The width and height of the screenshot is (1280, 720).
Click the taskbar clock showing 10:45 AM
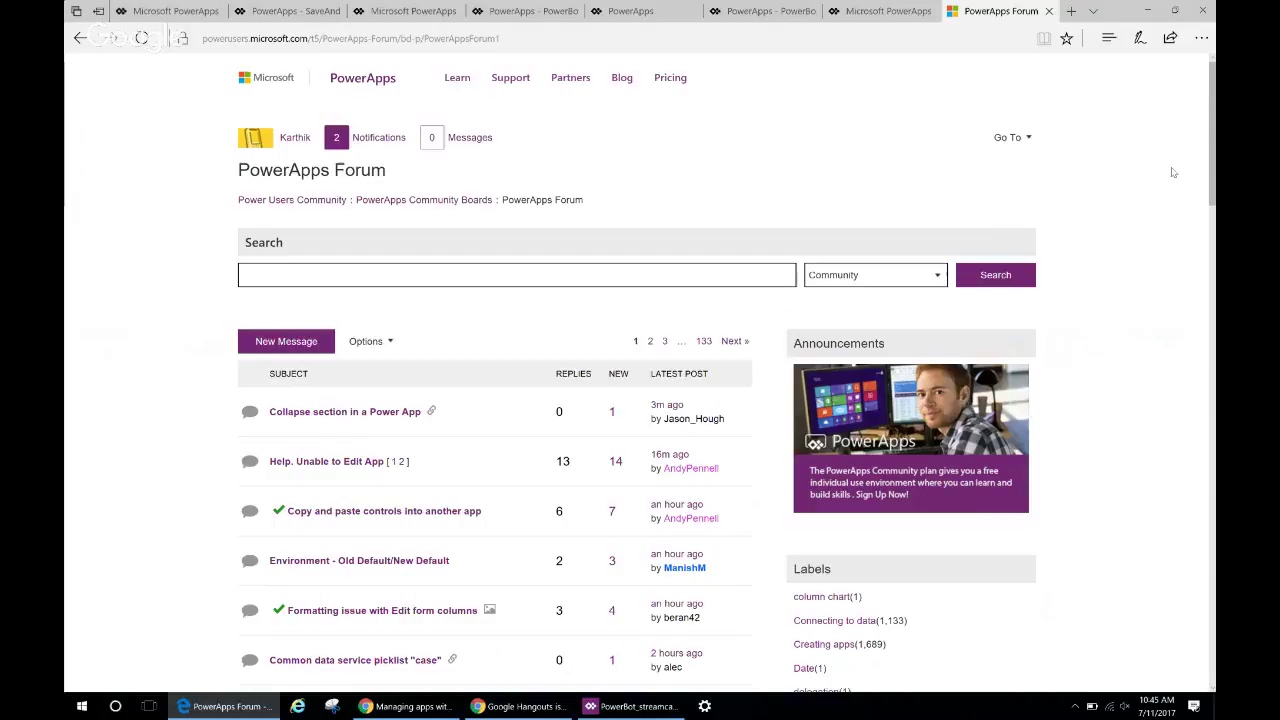click(1155, 706)
